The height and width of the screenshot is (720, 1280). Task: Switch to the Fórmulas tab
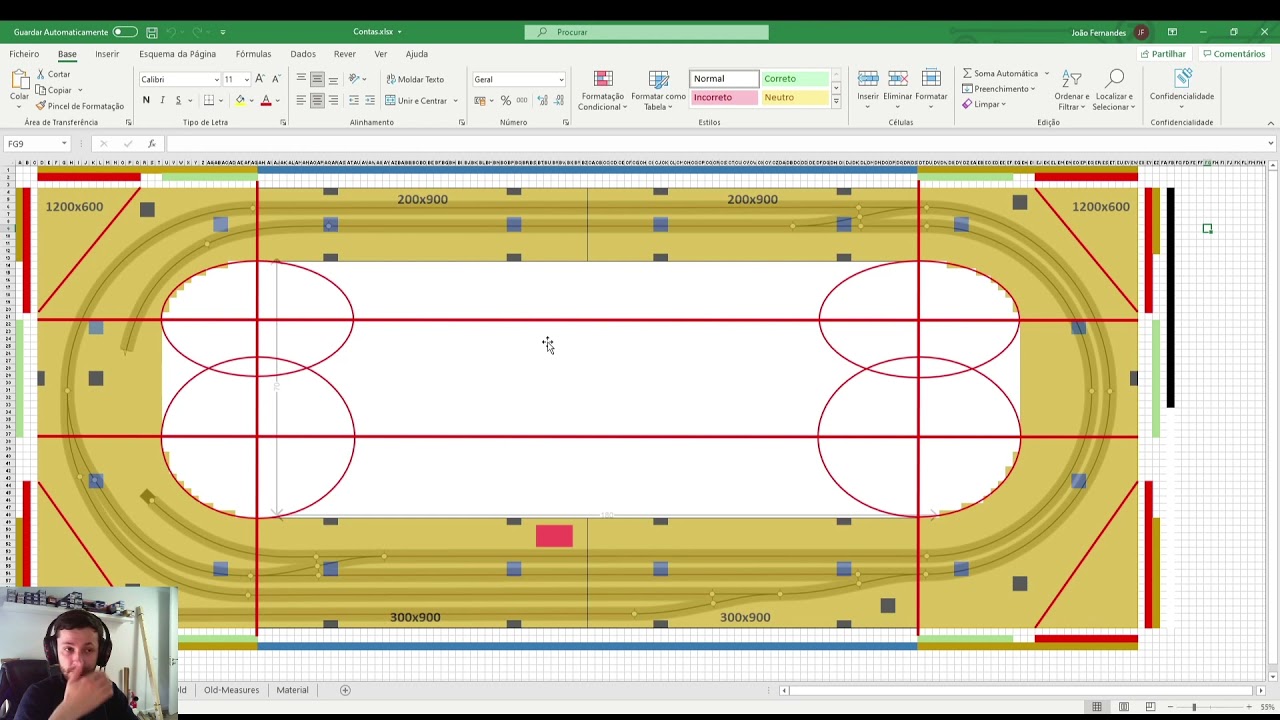click(253, 54)
